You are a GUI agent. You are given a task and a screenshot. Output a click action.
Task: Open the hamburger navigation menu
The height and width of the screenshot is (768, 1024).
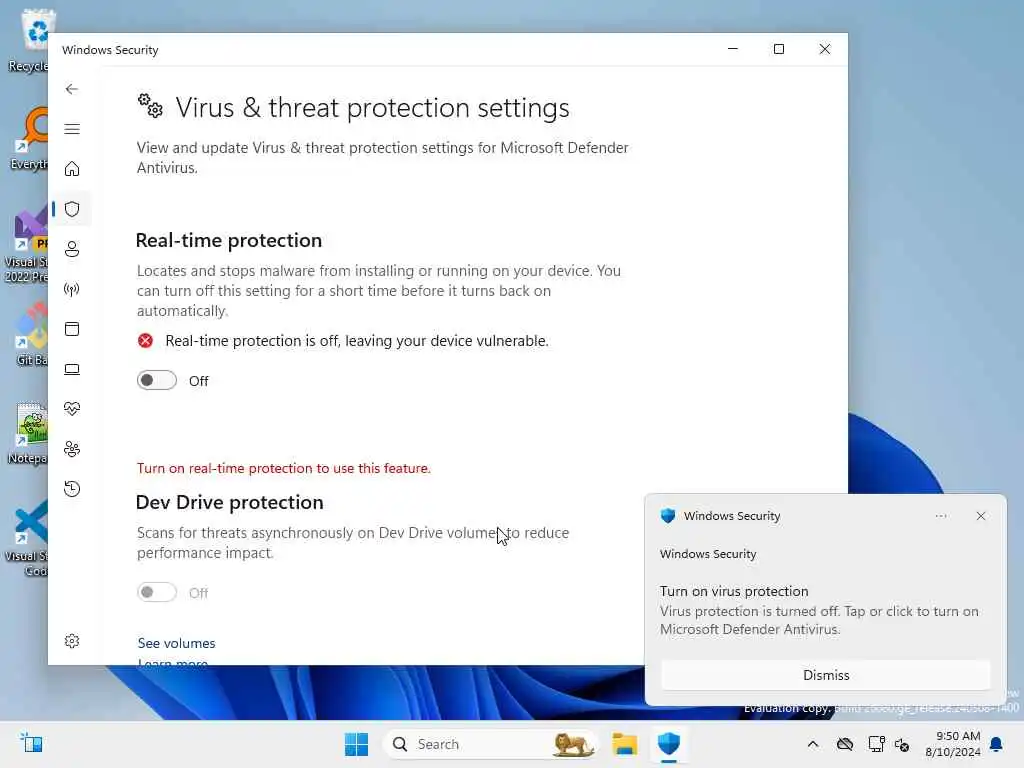[72, 129]
